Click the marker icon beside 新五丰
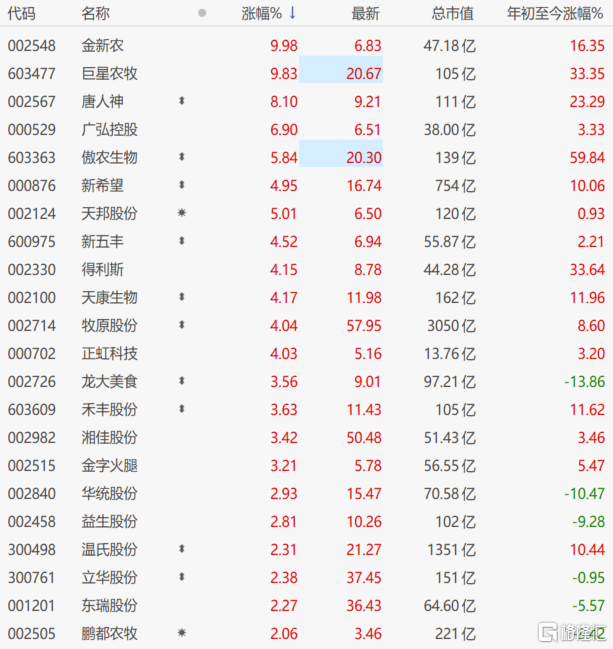Screen dimensions: 613x649 [x=181, y=241]
